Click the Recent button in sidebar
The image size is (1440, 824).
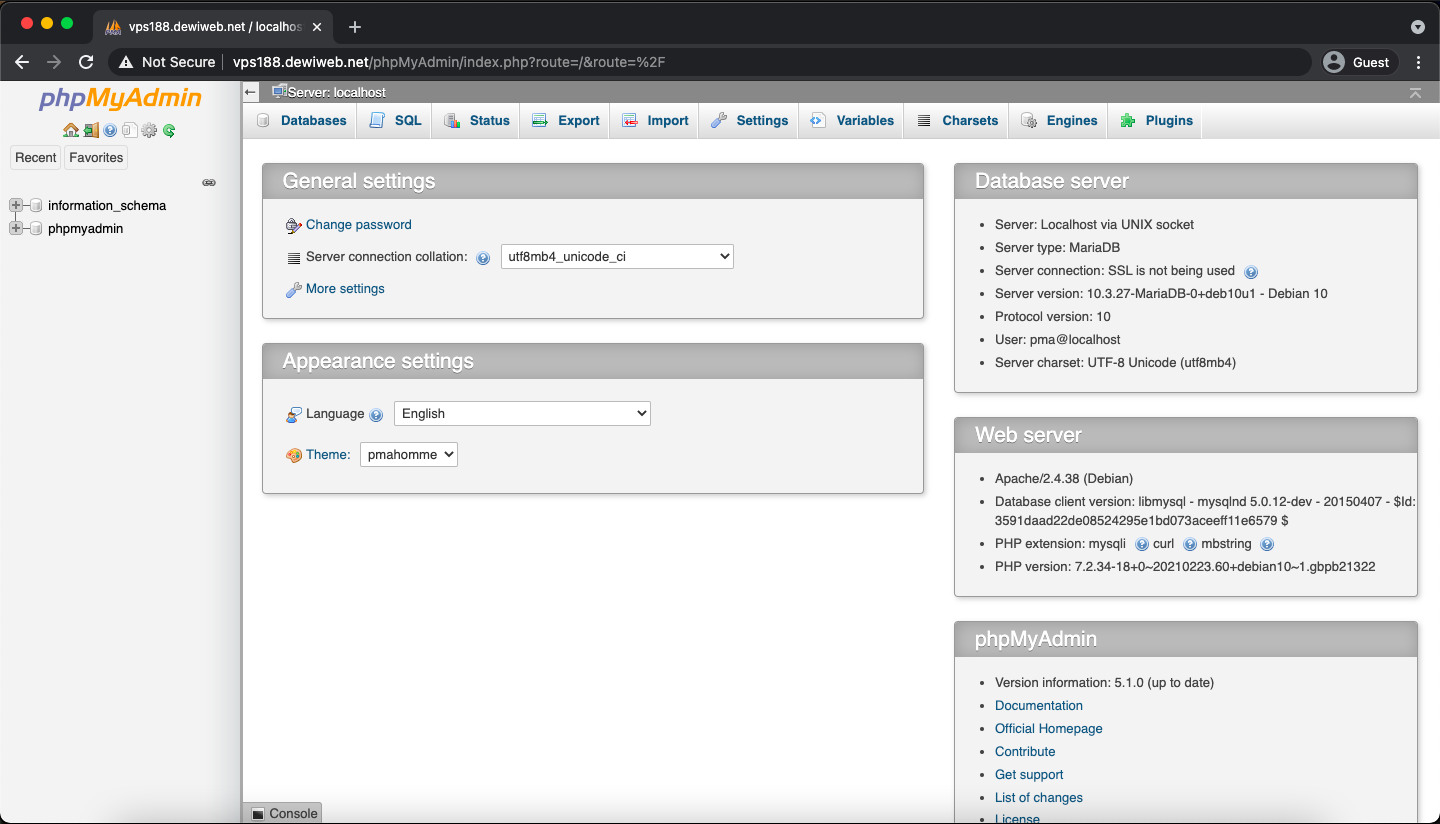click(x=36, y=158)
